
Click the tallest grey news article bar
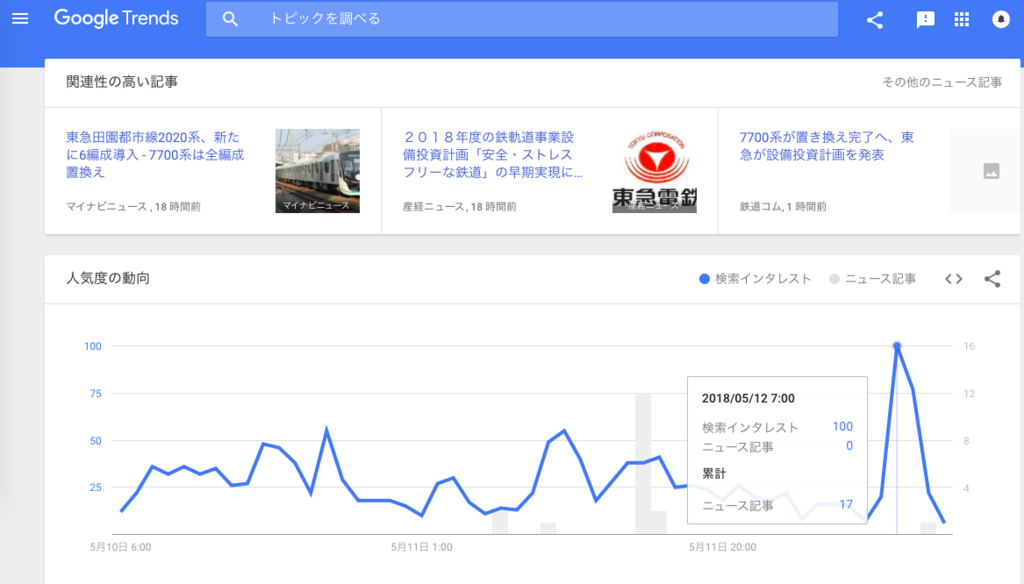tap(643, 464)
